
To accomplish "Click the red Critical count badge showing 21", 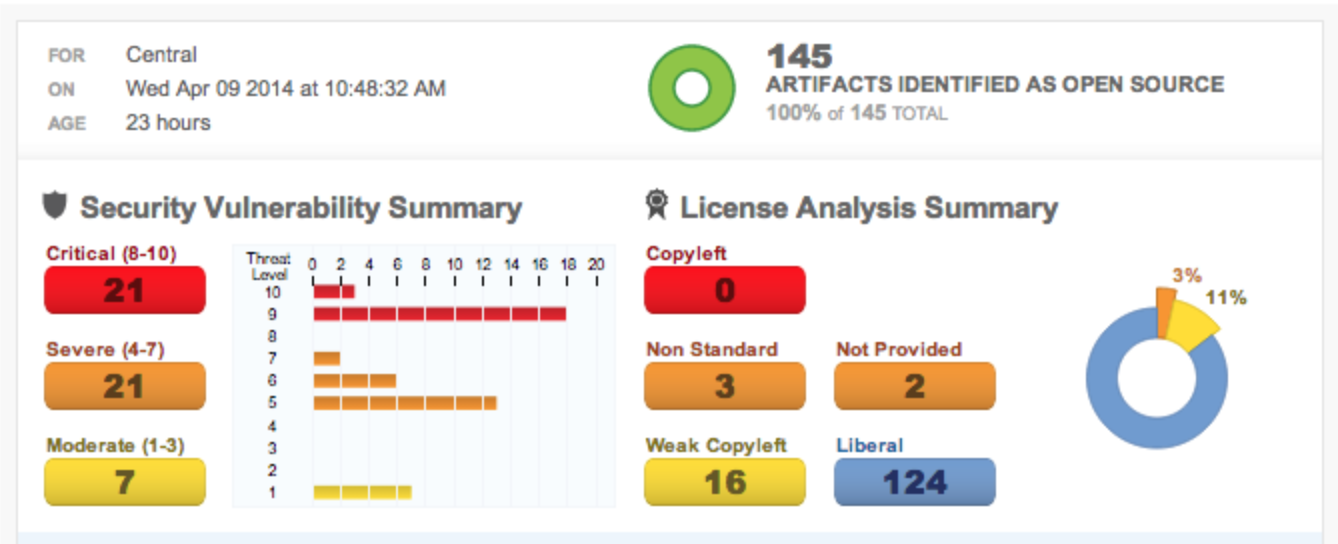I will pyautogui.click(x=125, y=290).
